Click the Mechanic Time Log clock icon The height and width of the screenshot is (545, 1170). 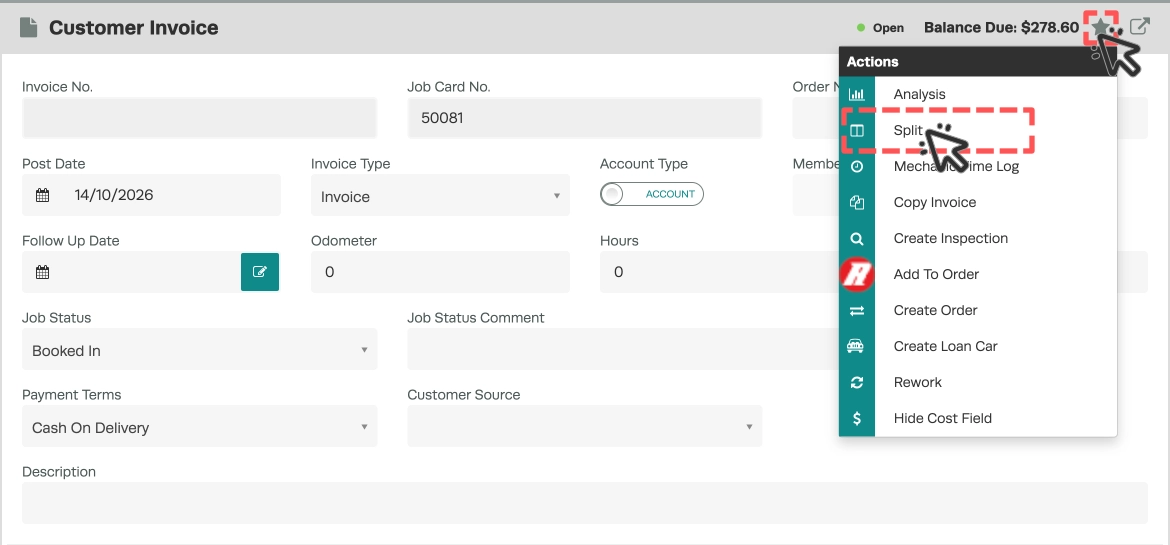pyautogui.click(x=857, y=166)
